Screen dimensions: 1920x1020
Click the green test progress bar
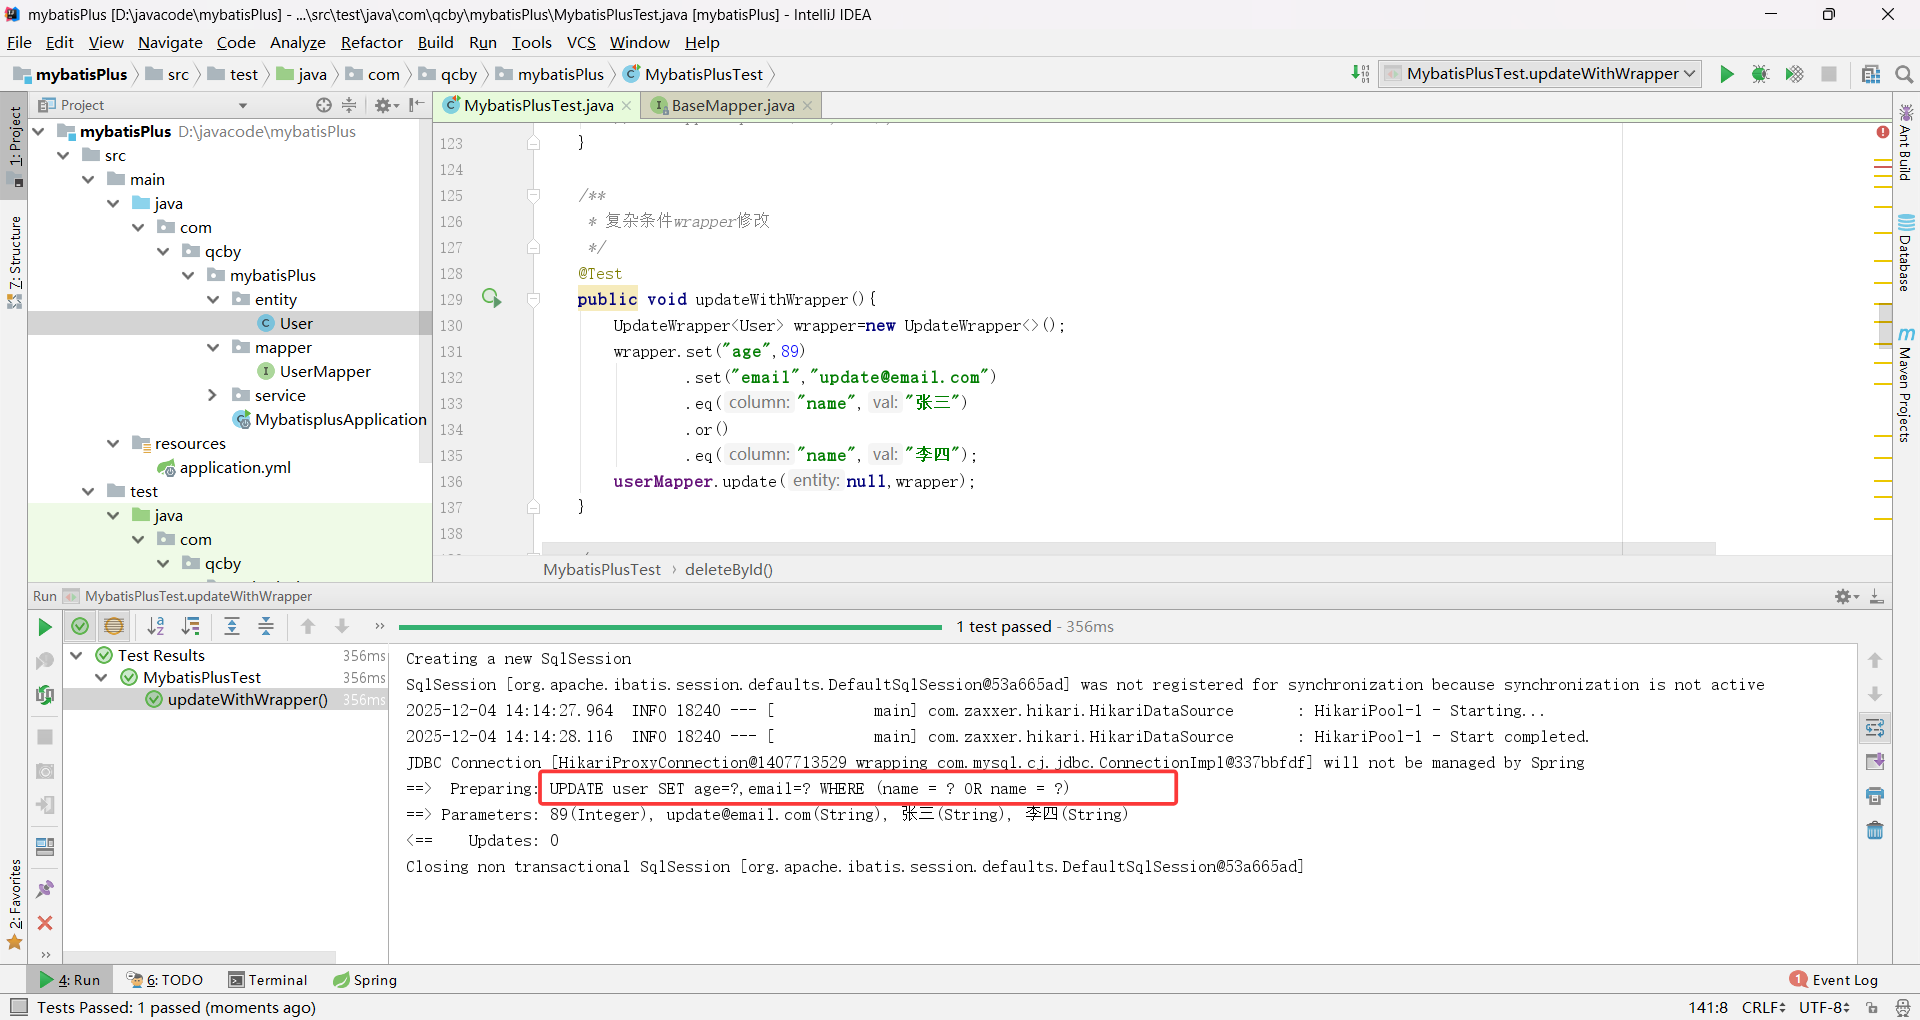click(x=670, y=627)
